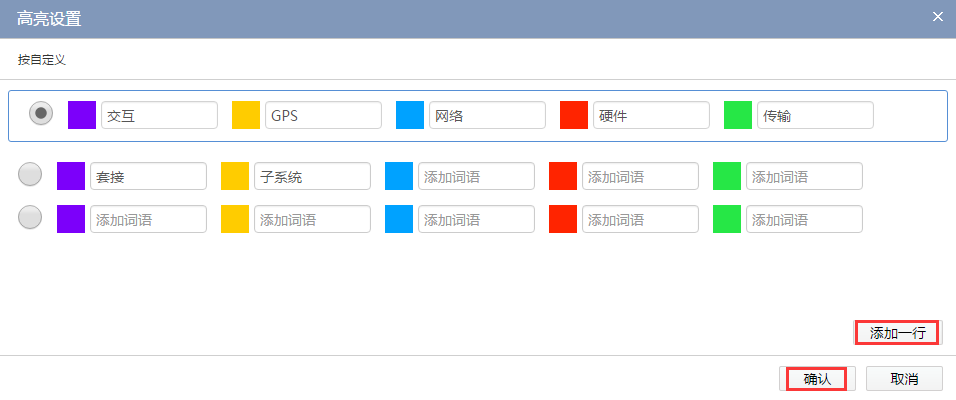The image size is (956, 400).
Task: Click the yellow swatch next to 子系统
Action: (235, 176)
